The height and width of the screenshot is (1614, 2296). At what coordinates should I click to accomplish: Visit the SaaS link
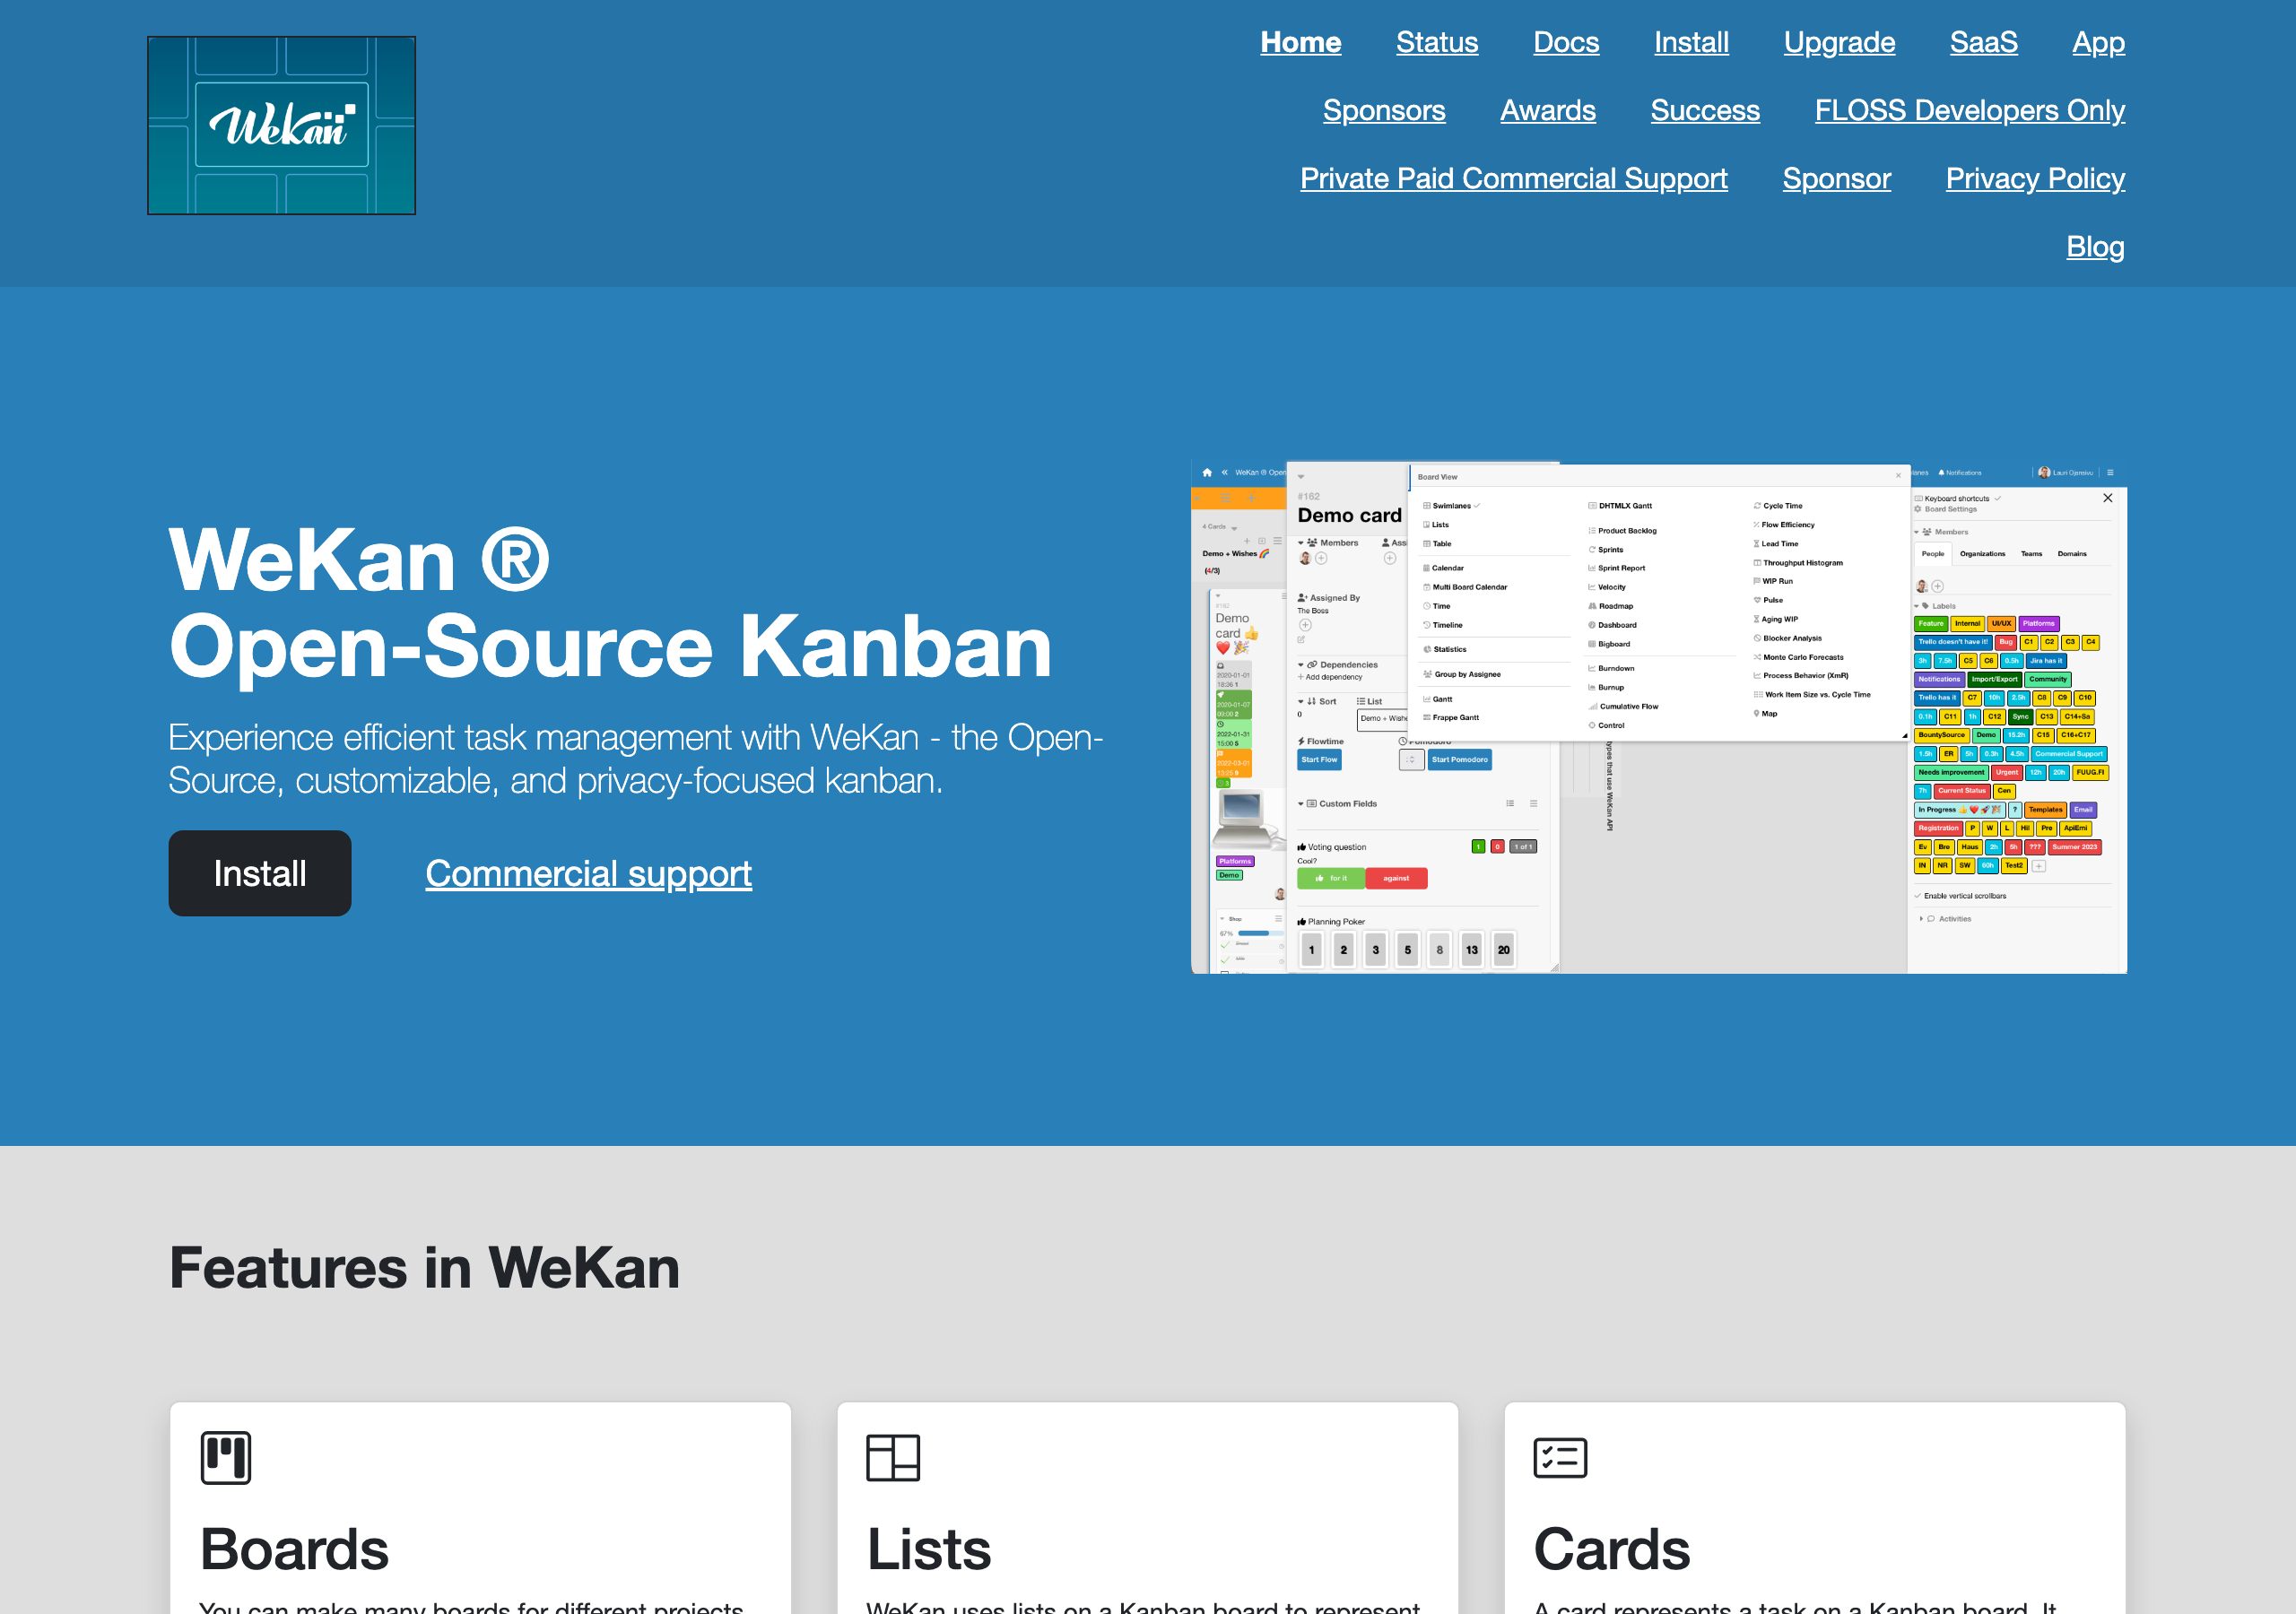(1983, 43)
